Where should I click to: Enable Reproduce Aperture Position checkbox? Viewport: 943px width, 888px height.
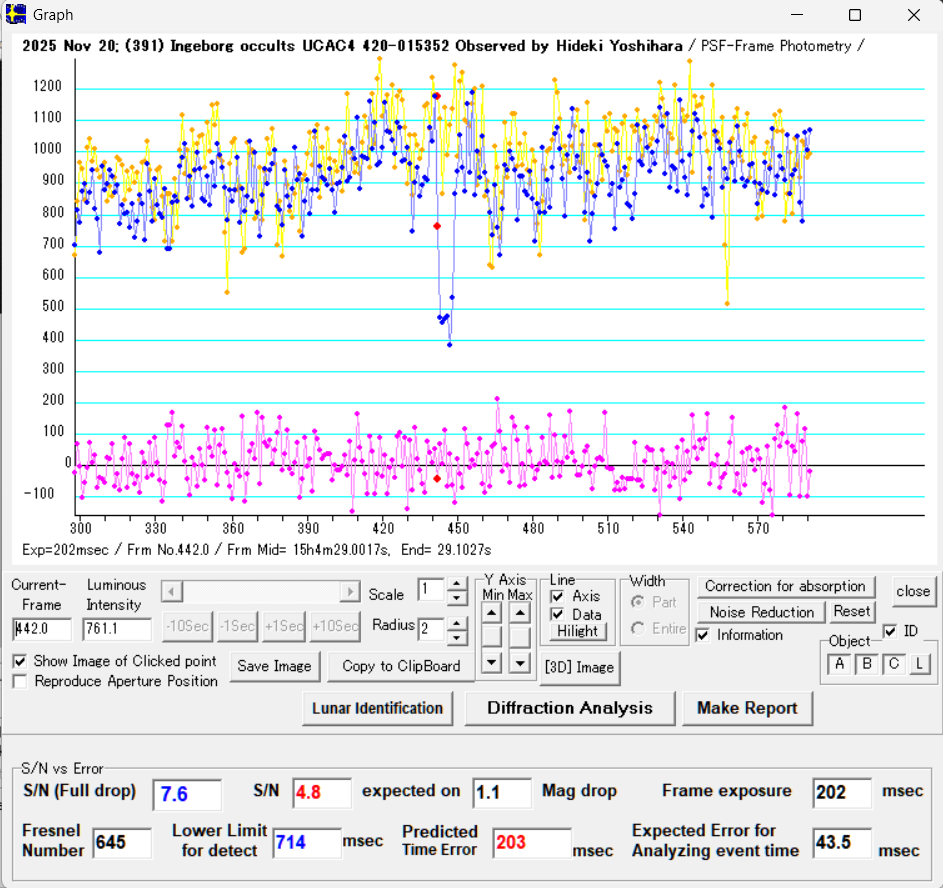[21, 681]
